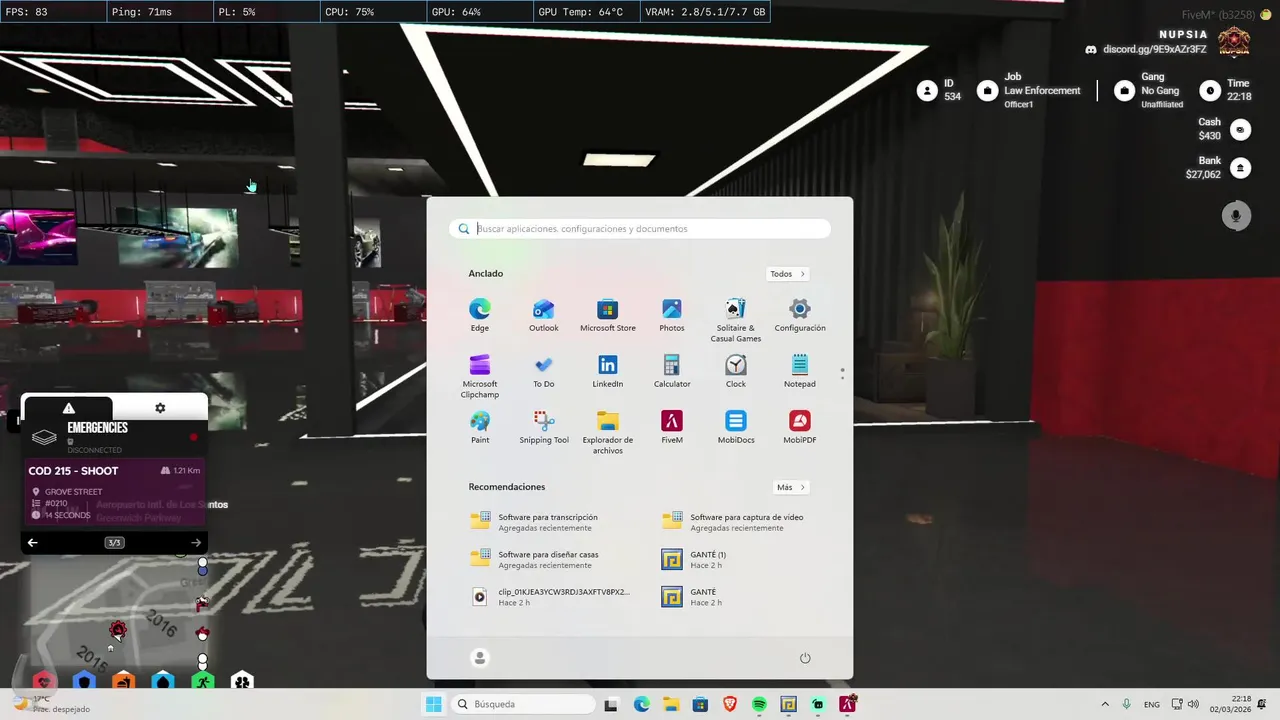This screenshot has height=720, width=1280.
Task: Open the Photos app
Action: point(672,314)
